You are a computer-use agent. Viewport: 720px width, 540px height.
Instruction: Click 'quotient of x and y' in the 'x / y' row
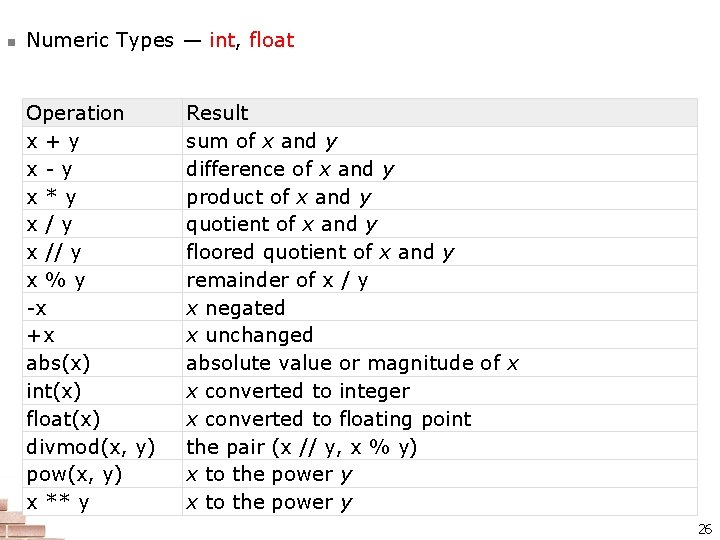[281, 224]
